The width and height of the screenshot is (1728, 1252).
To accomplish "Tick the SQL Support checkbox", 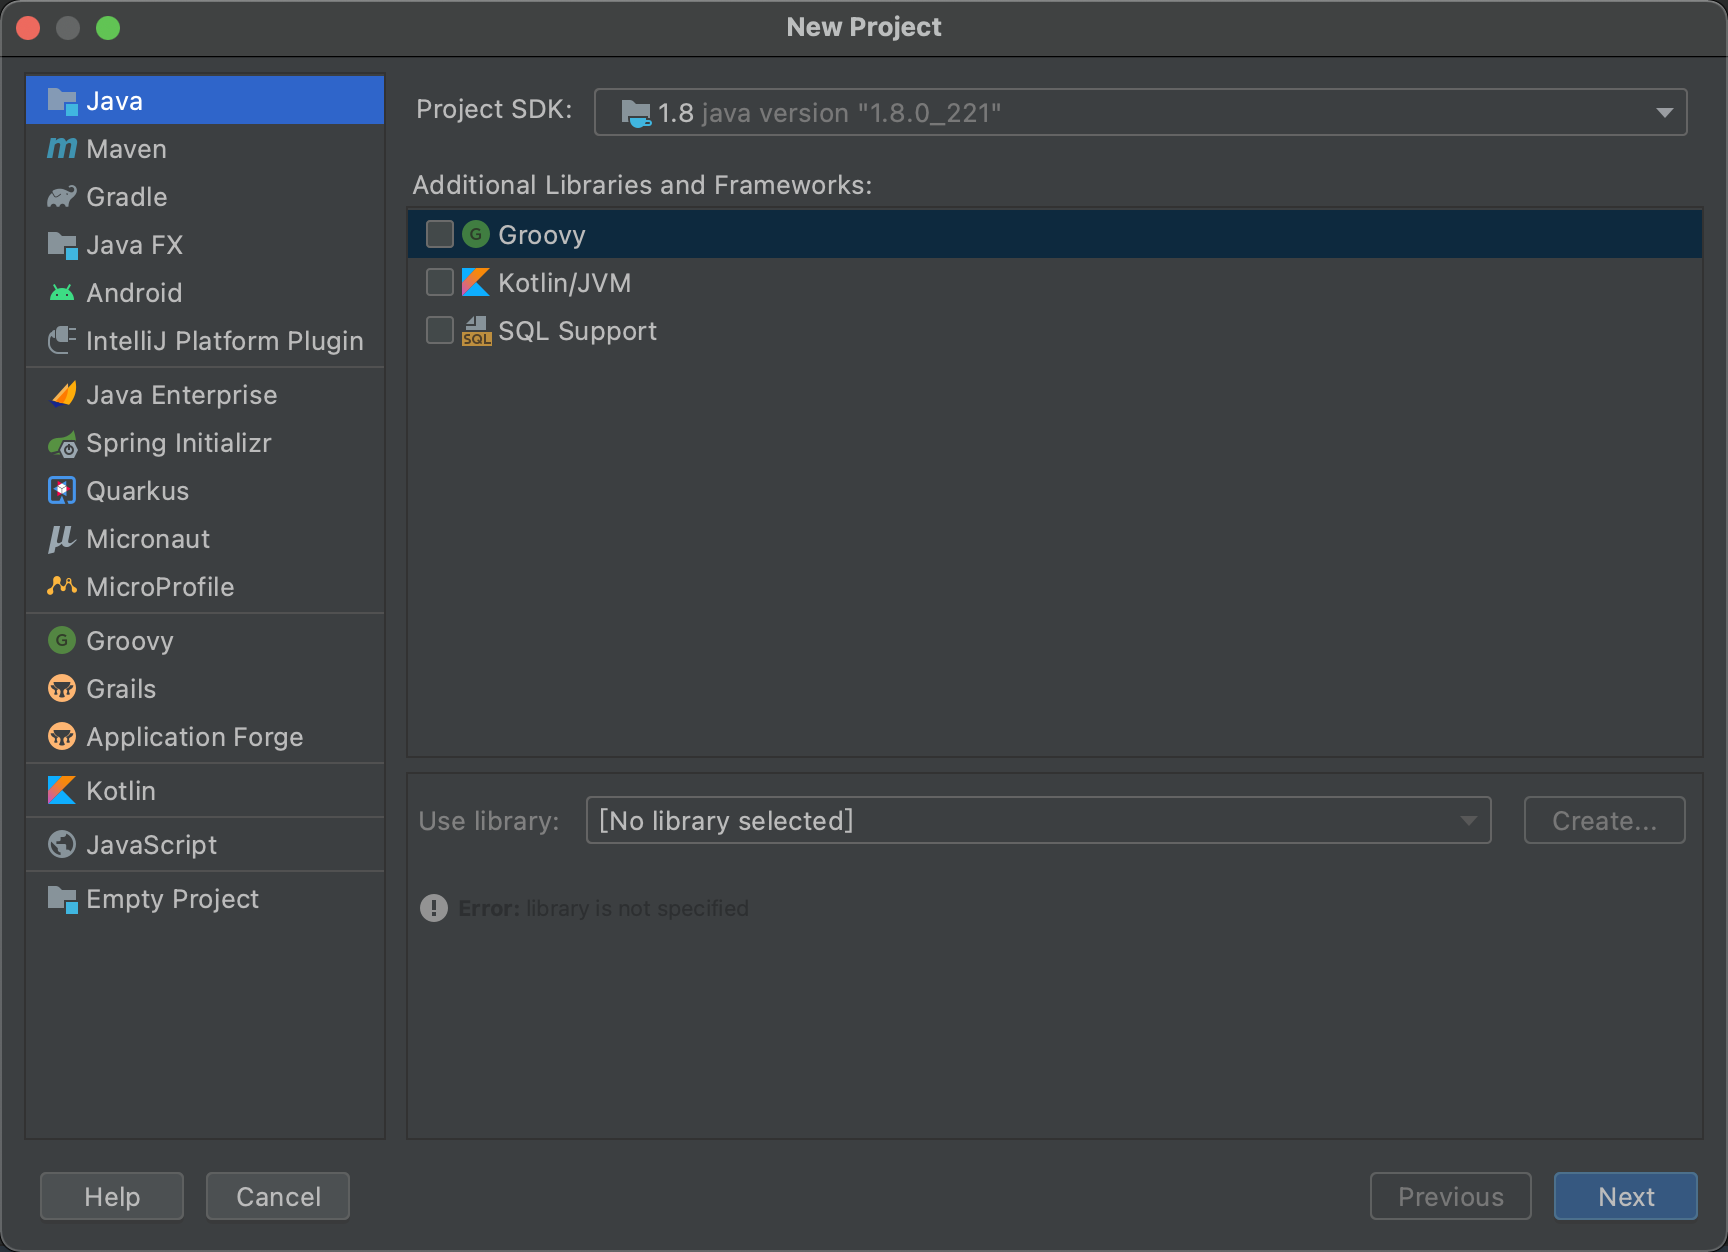I will 440,330.
